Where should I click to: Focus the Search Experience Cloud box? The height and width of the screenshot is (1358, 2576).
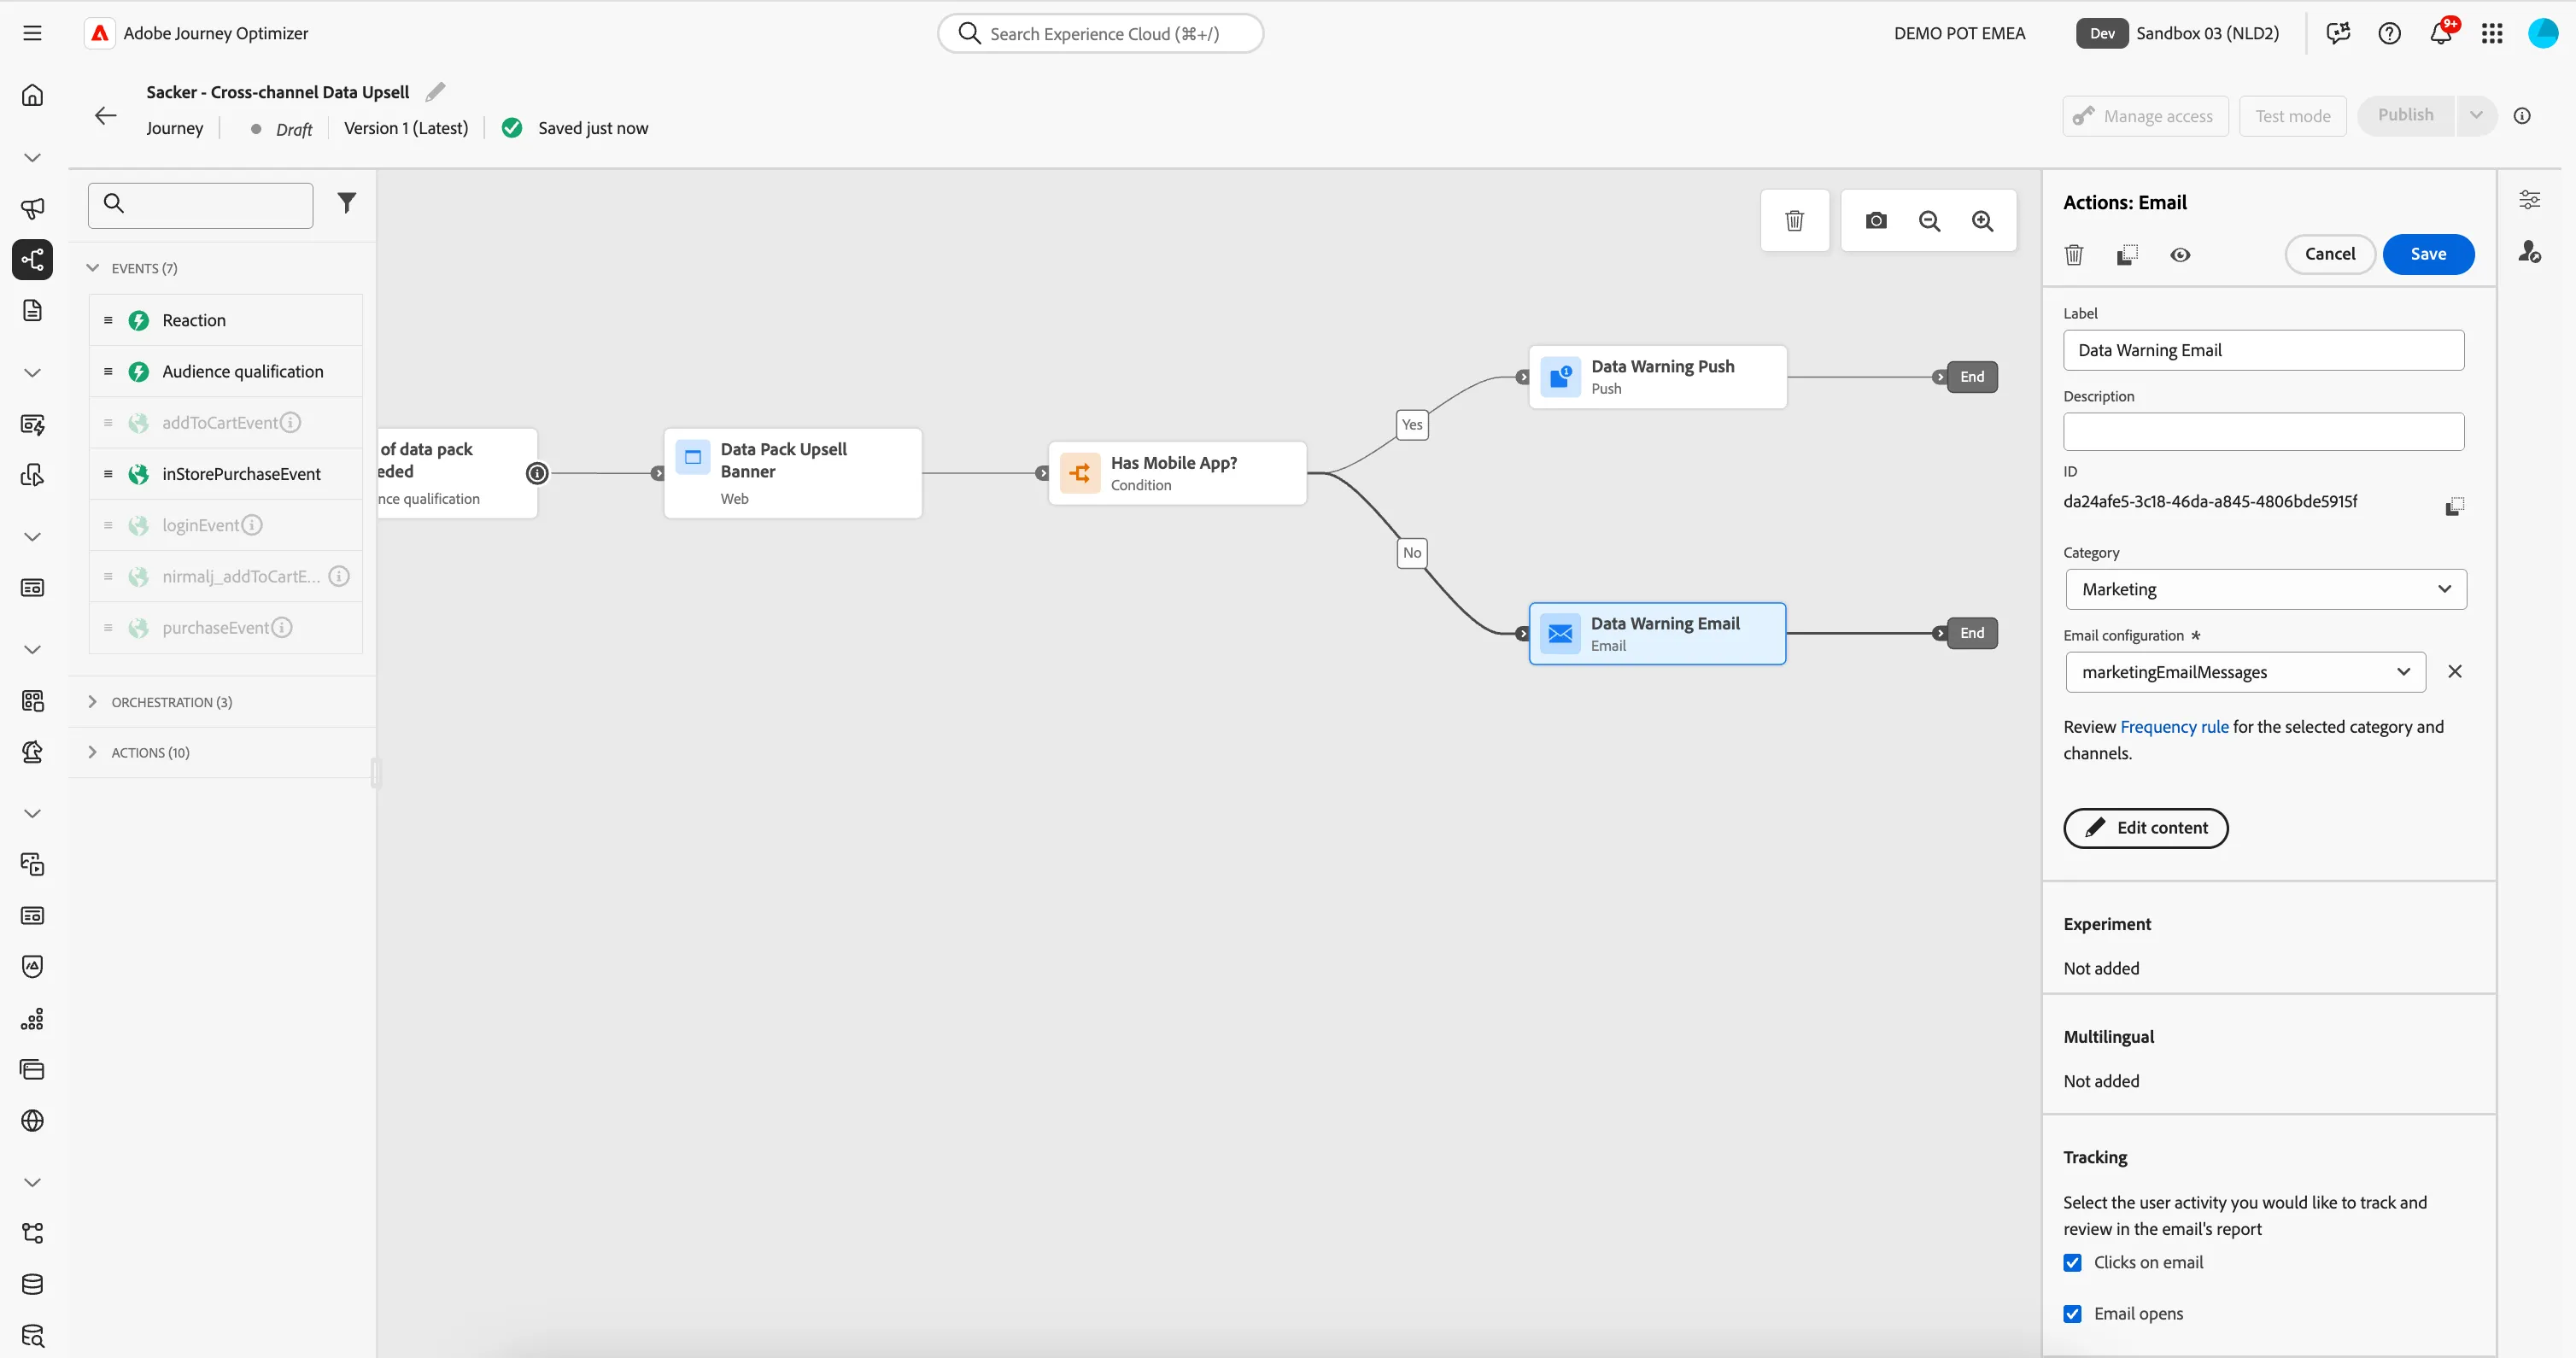[1100, 33]
